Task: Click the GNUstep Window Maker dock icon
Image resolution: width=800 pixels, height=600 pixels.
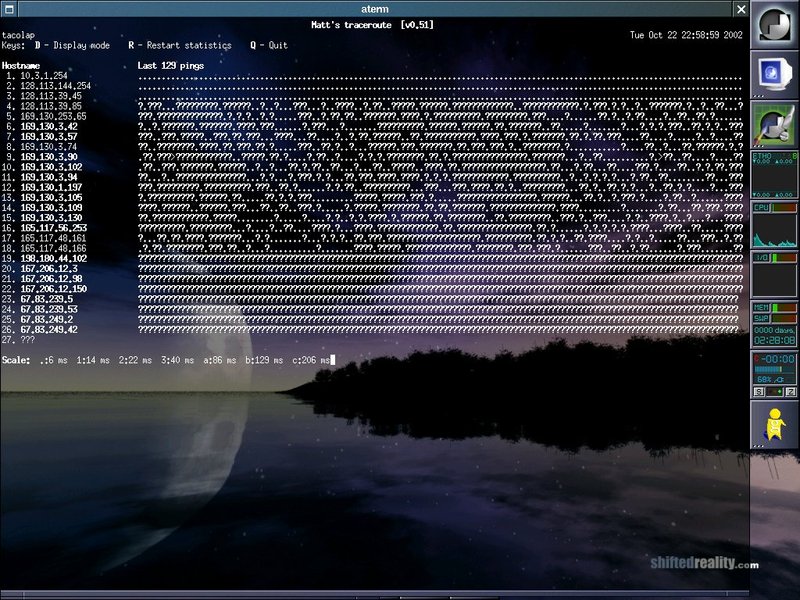Action: pyautogui.click(x=774, y=25)
